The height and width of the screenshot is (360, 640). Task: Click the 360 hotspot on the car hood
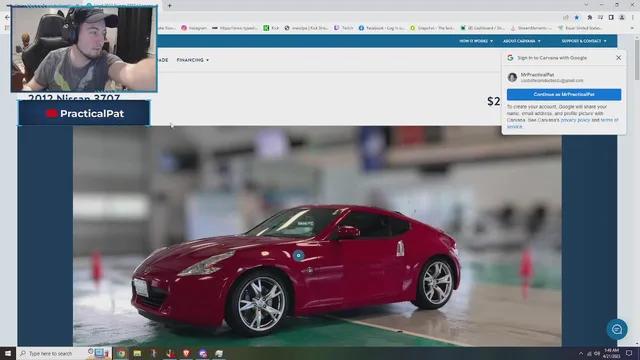pos(298,256)
